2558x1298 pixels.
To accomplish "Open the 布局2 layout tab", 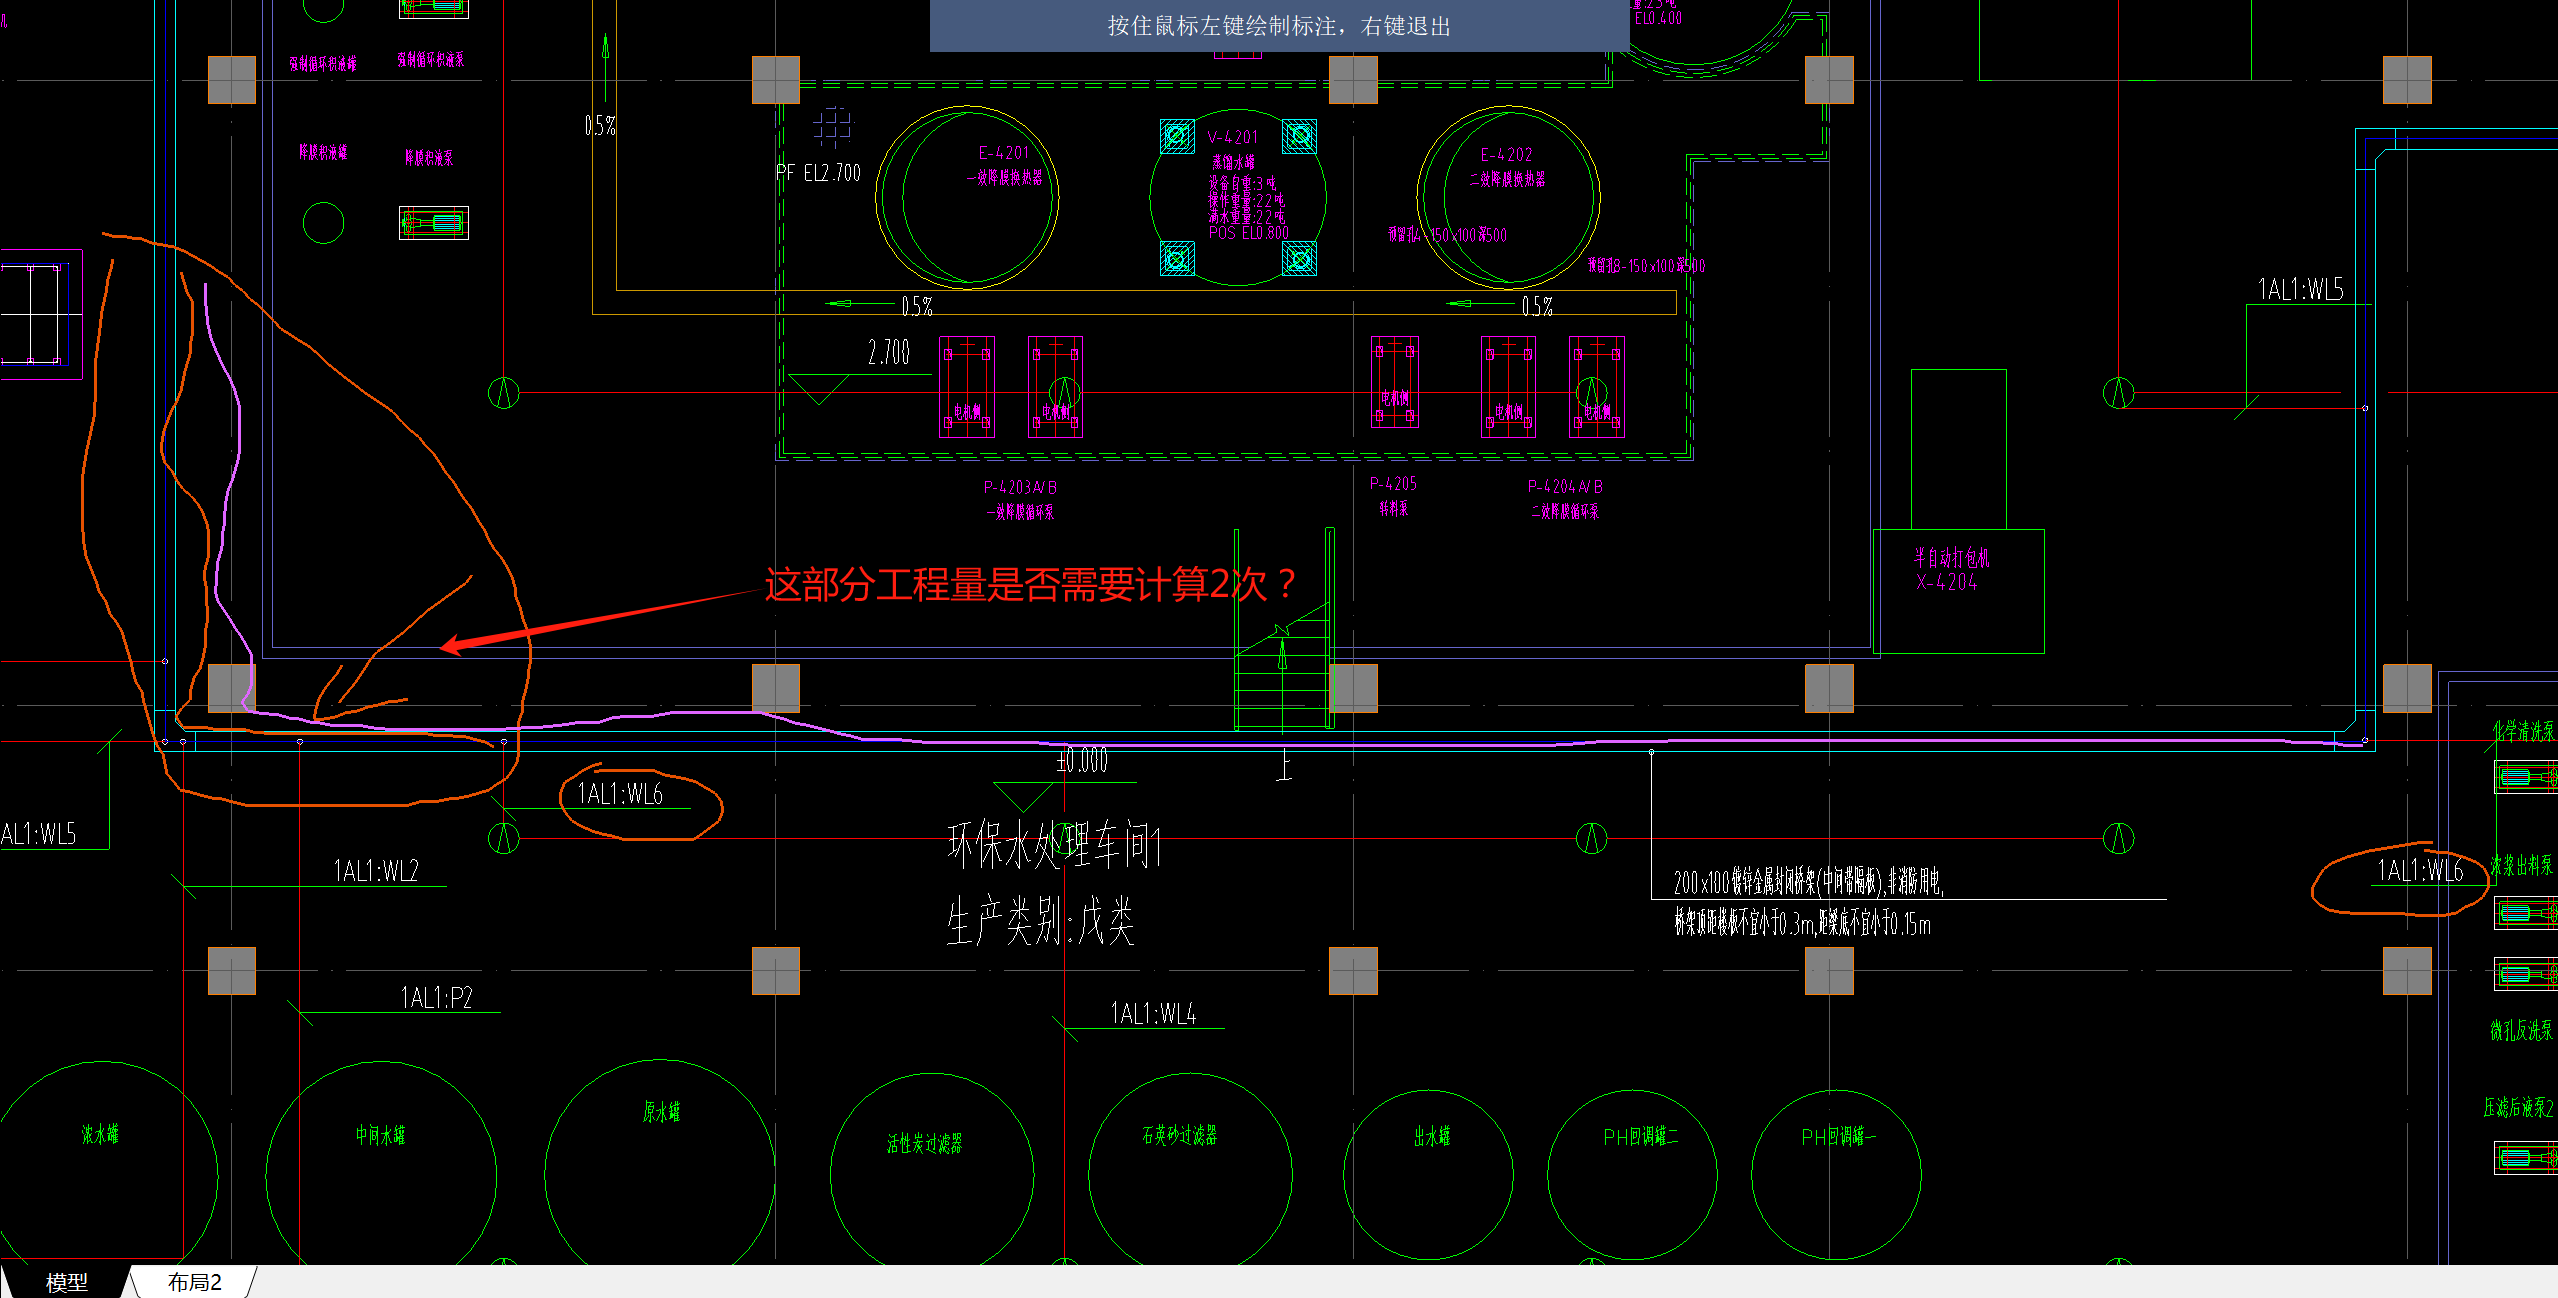I will pos(194,1282).
